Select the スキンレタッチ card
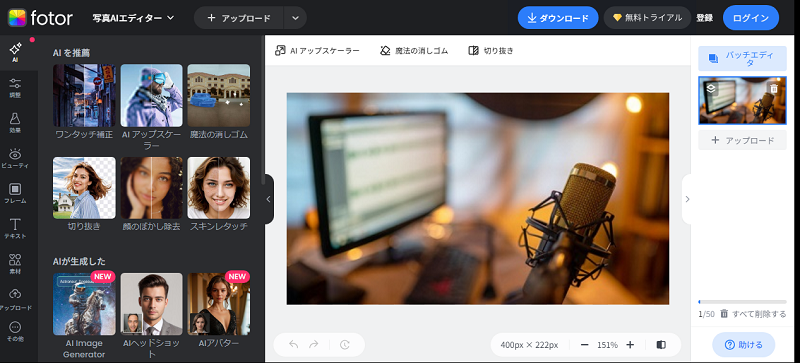This screenshot has width=800, height=363. [219, 188]
